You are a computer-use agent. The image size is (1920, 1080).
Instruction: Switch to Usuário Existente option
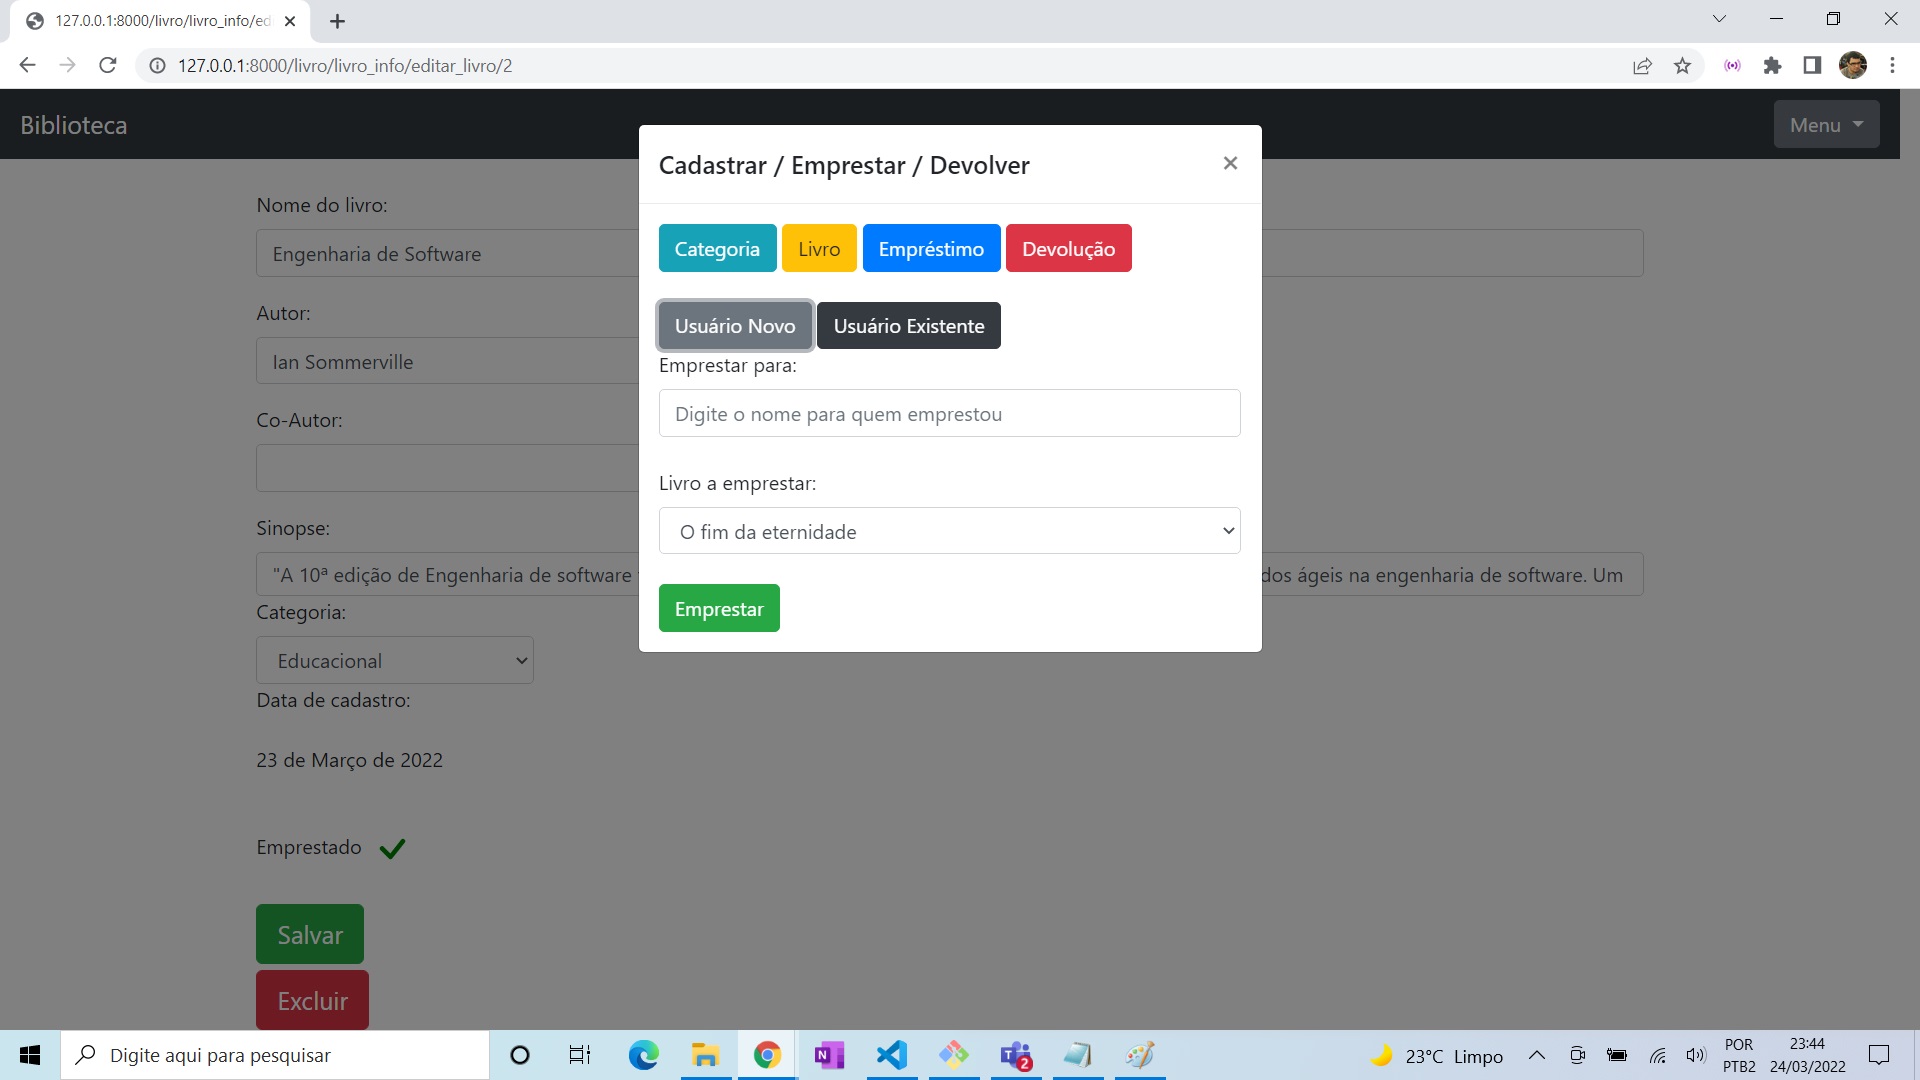(908, 326)
